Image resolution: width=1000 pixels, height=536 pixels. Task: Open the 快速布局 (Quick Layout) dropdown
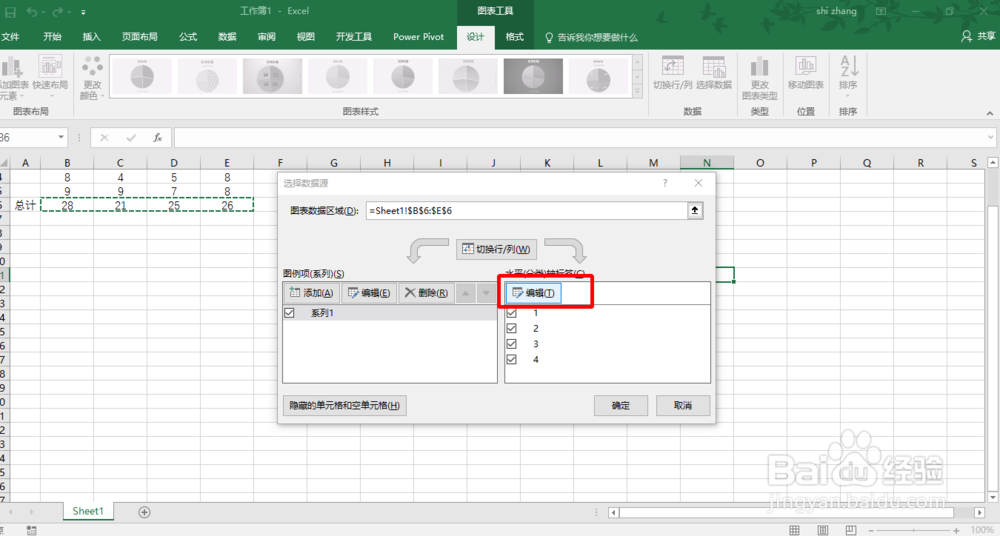tap(50, 75)
